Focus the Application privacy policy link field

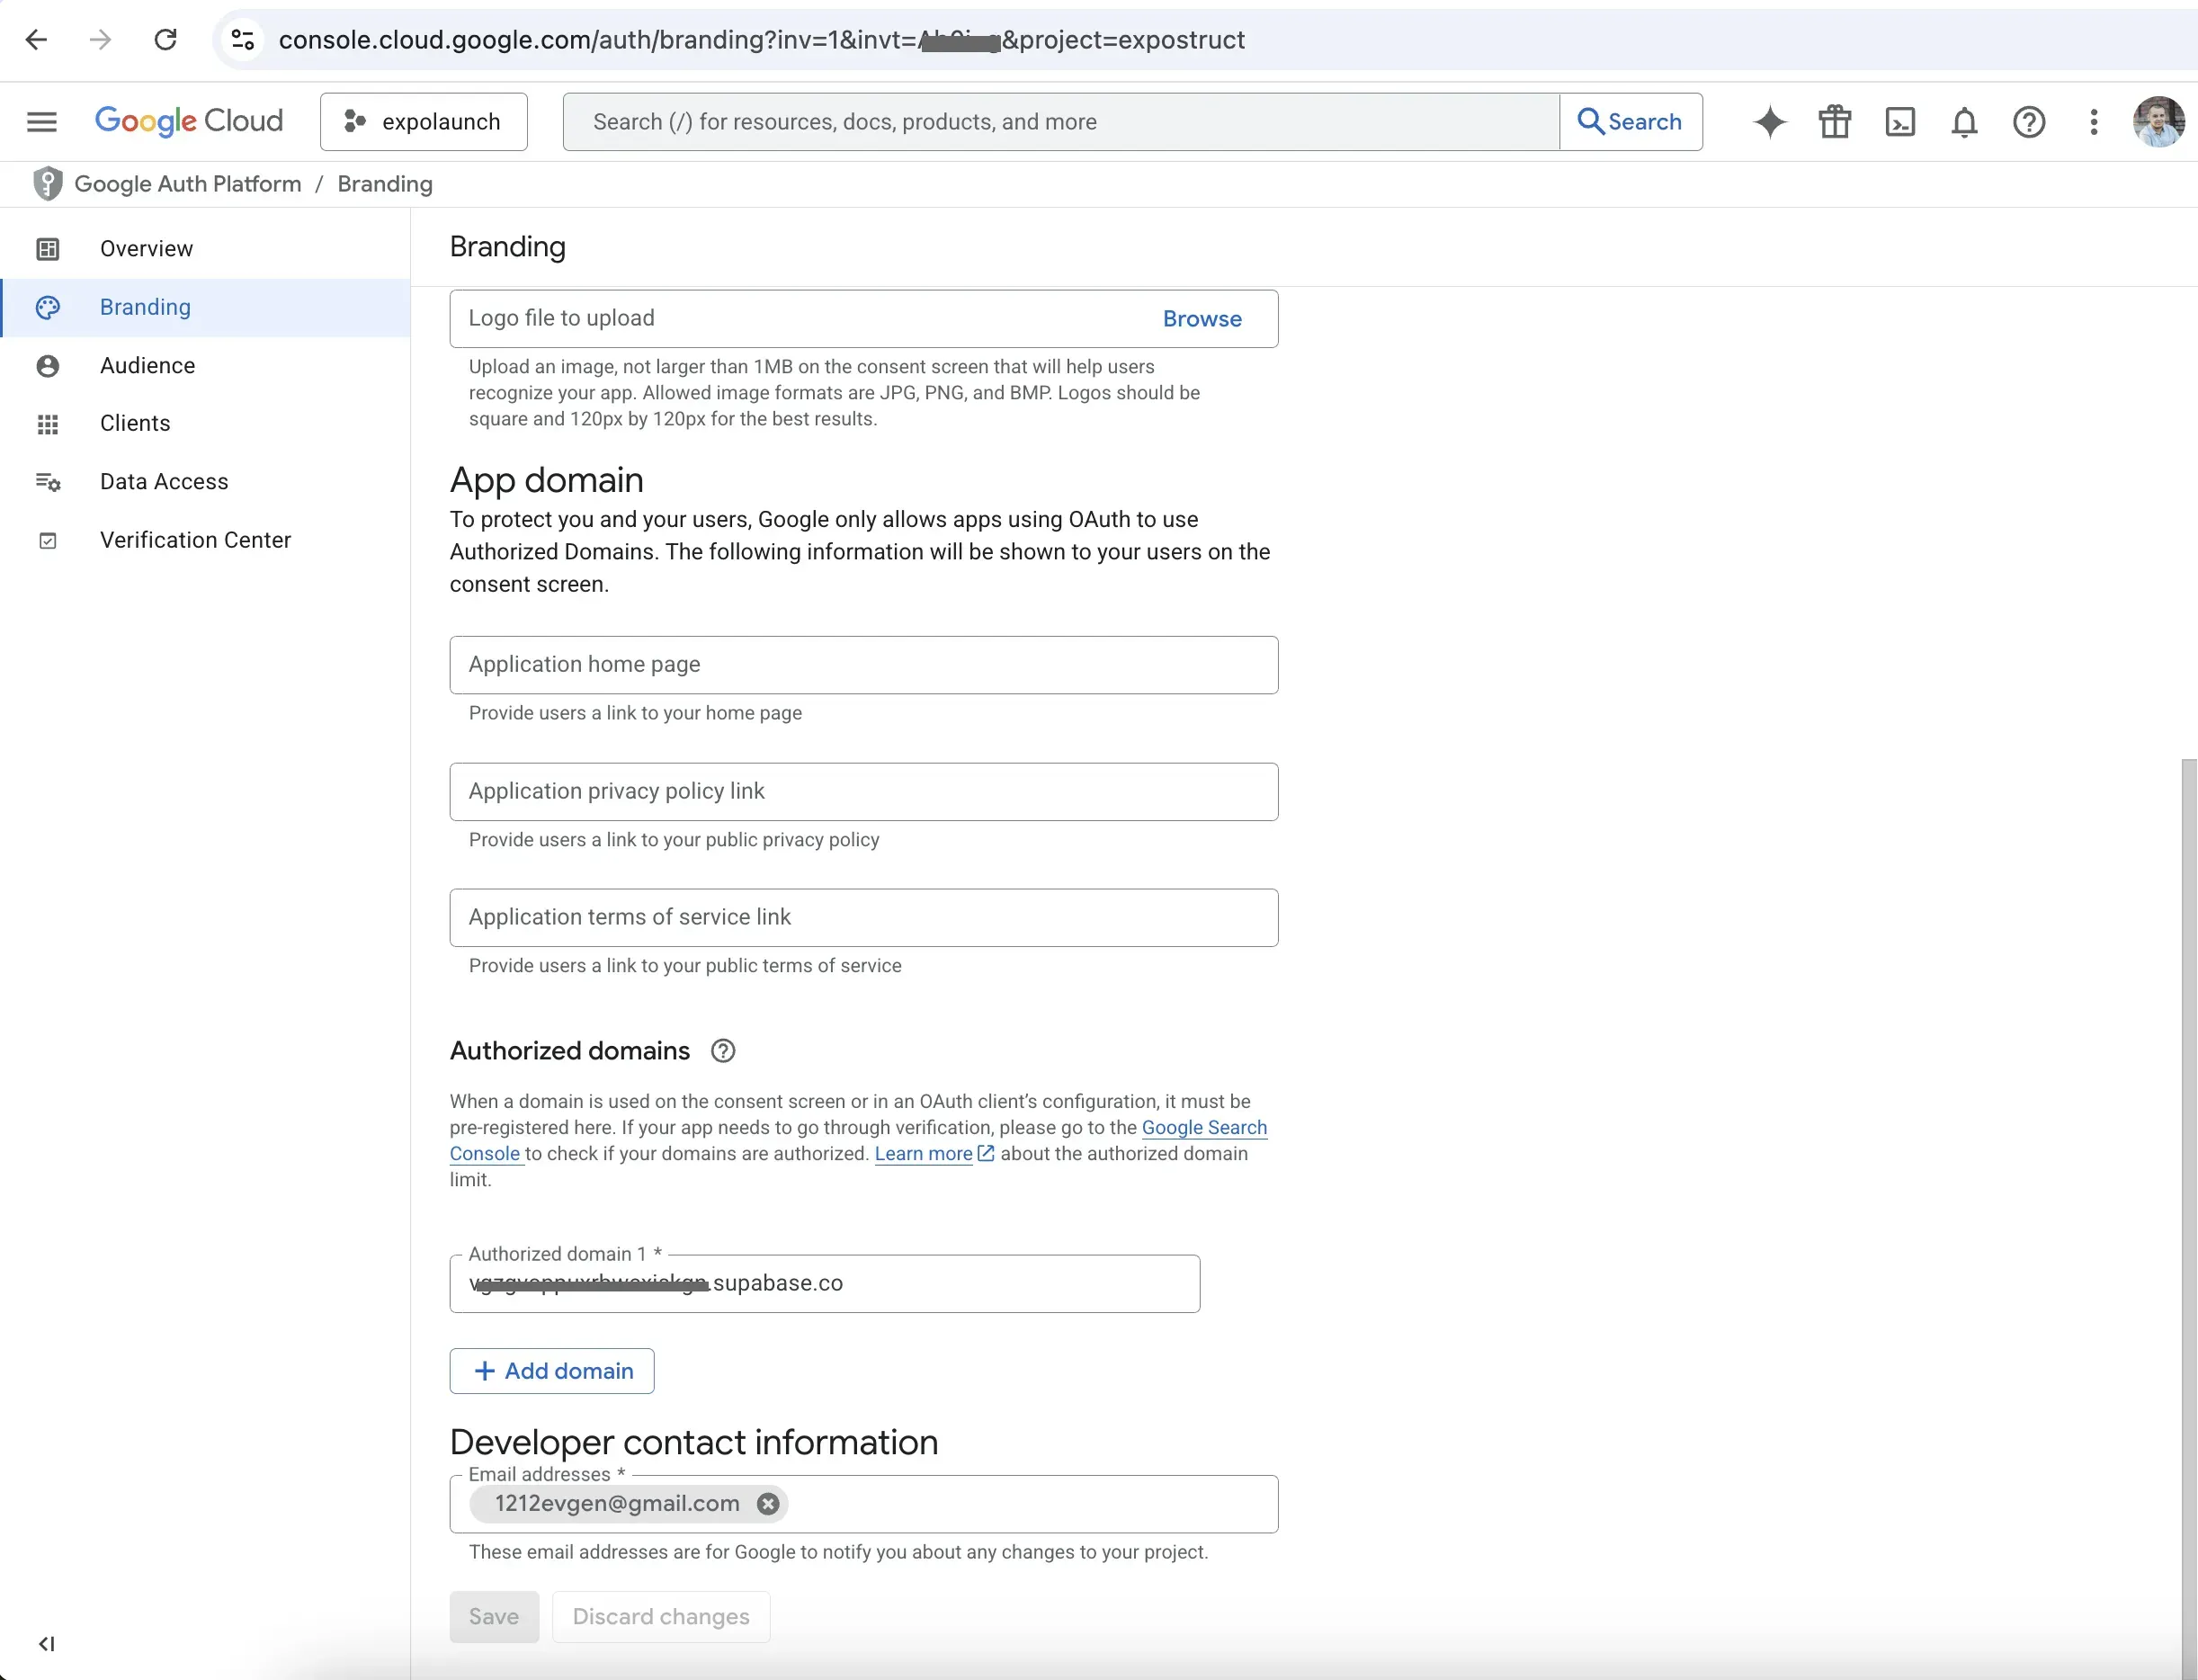(x=864, y=792)
